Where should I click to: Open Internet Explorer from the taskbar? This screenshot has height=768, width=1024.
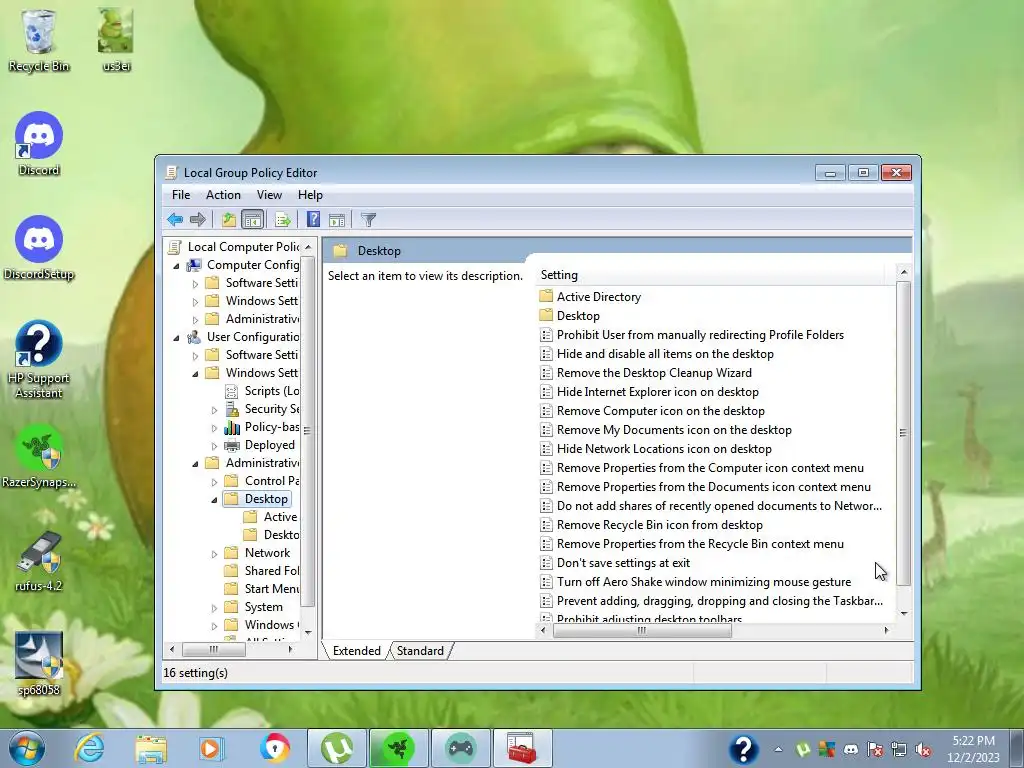tap(89, 748)
